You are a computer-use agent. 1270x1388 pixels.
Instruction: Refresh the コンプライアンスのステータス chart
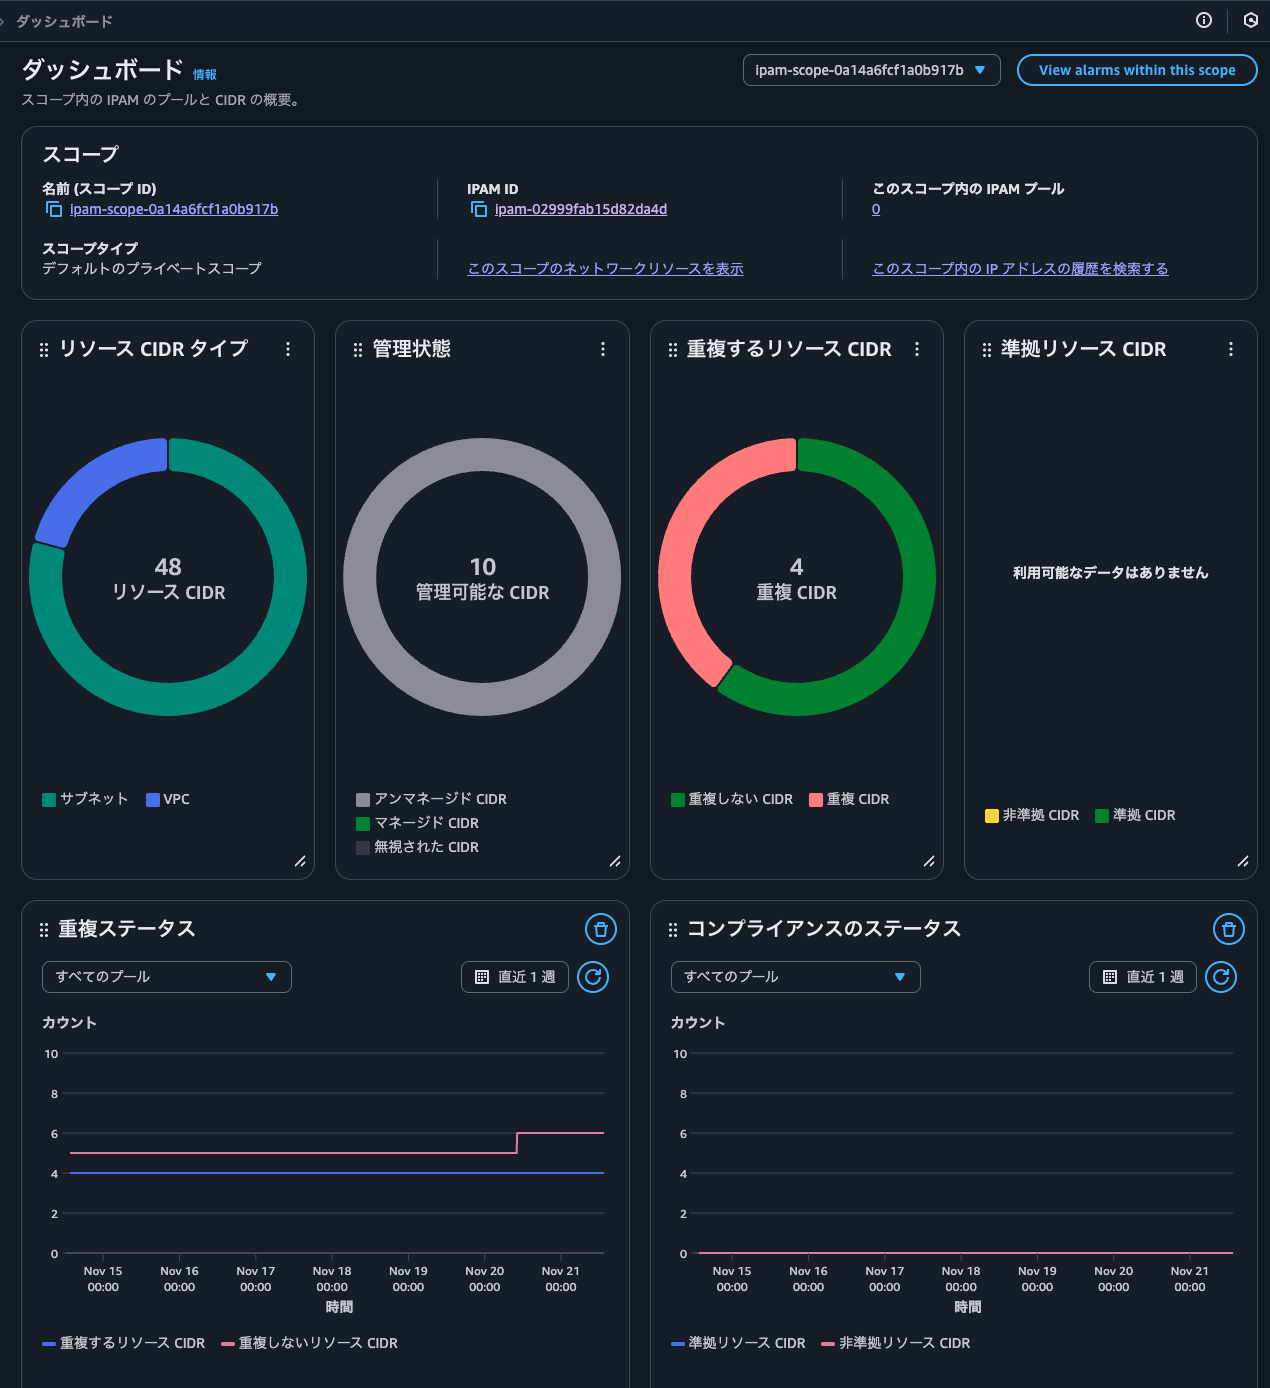tap(1221, 977)
